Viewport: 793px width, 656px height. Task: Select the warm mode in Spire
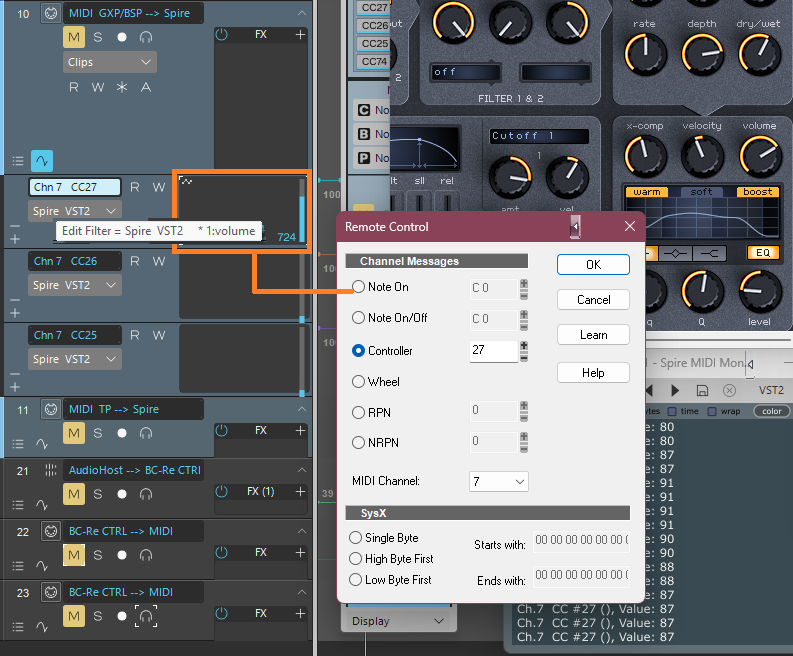click(647, 192)
